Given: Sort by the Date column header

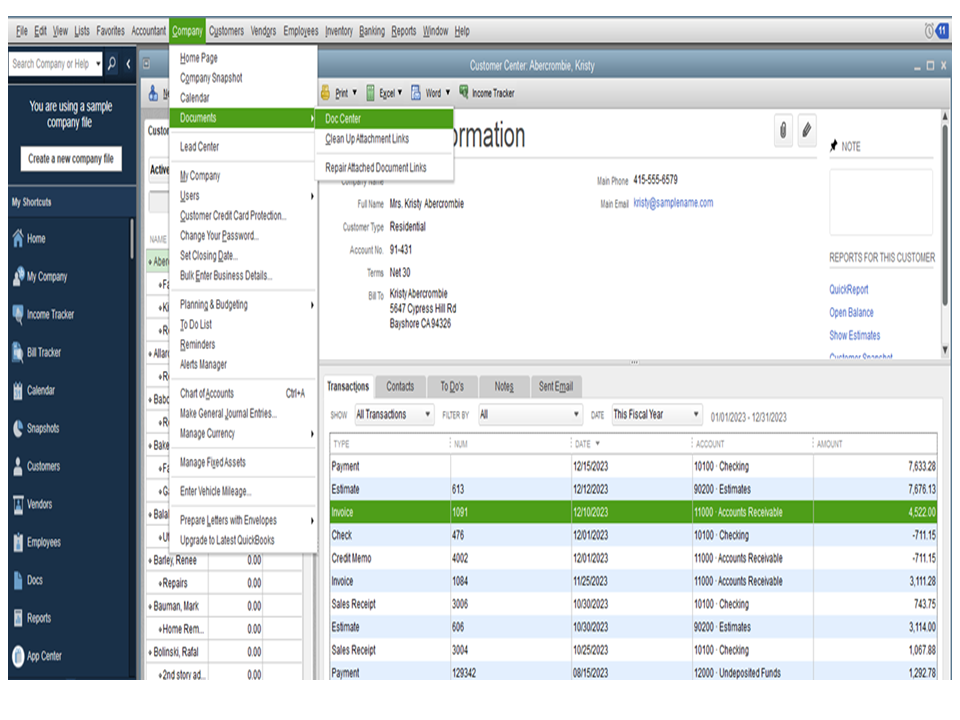Looking at the screenshot, I should pos(631,444).
